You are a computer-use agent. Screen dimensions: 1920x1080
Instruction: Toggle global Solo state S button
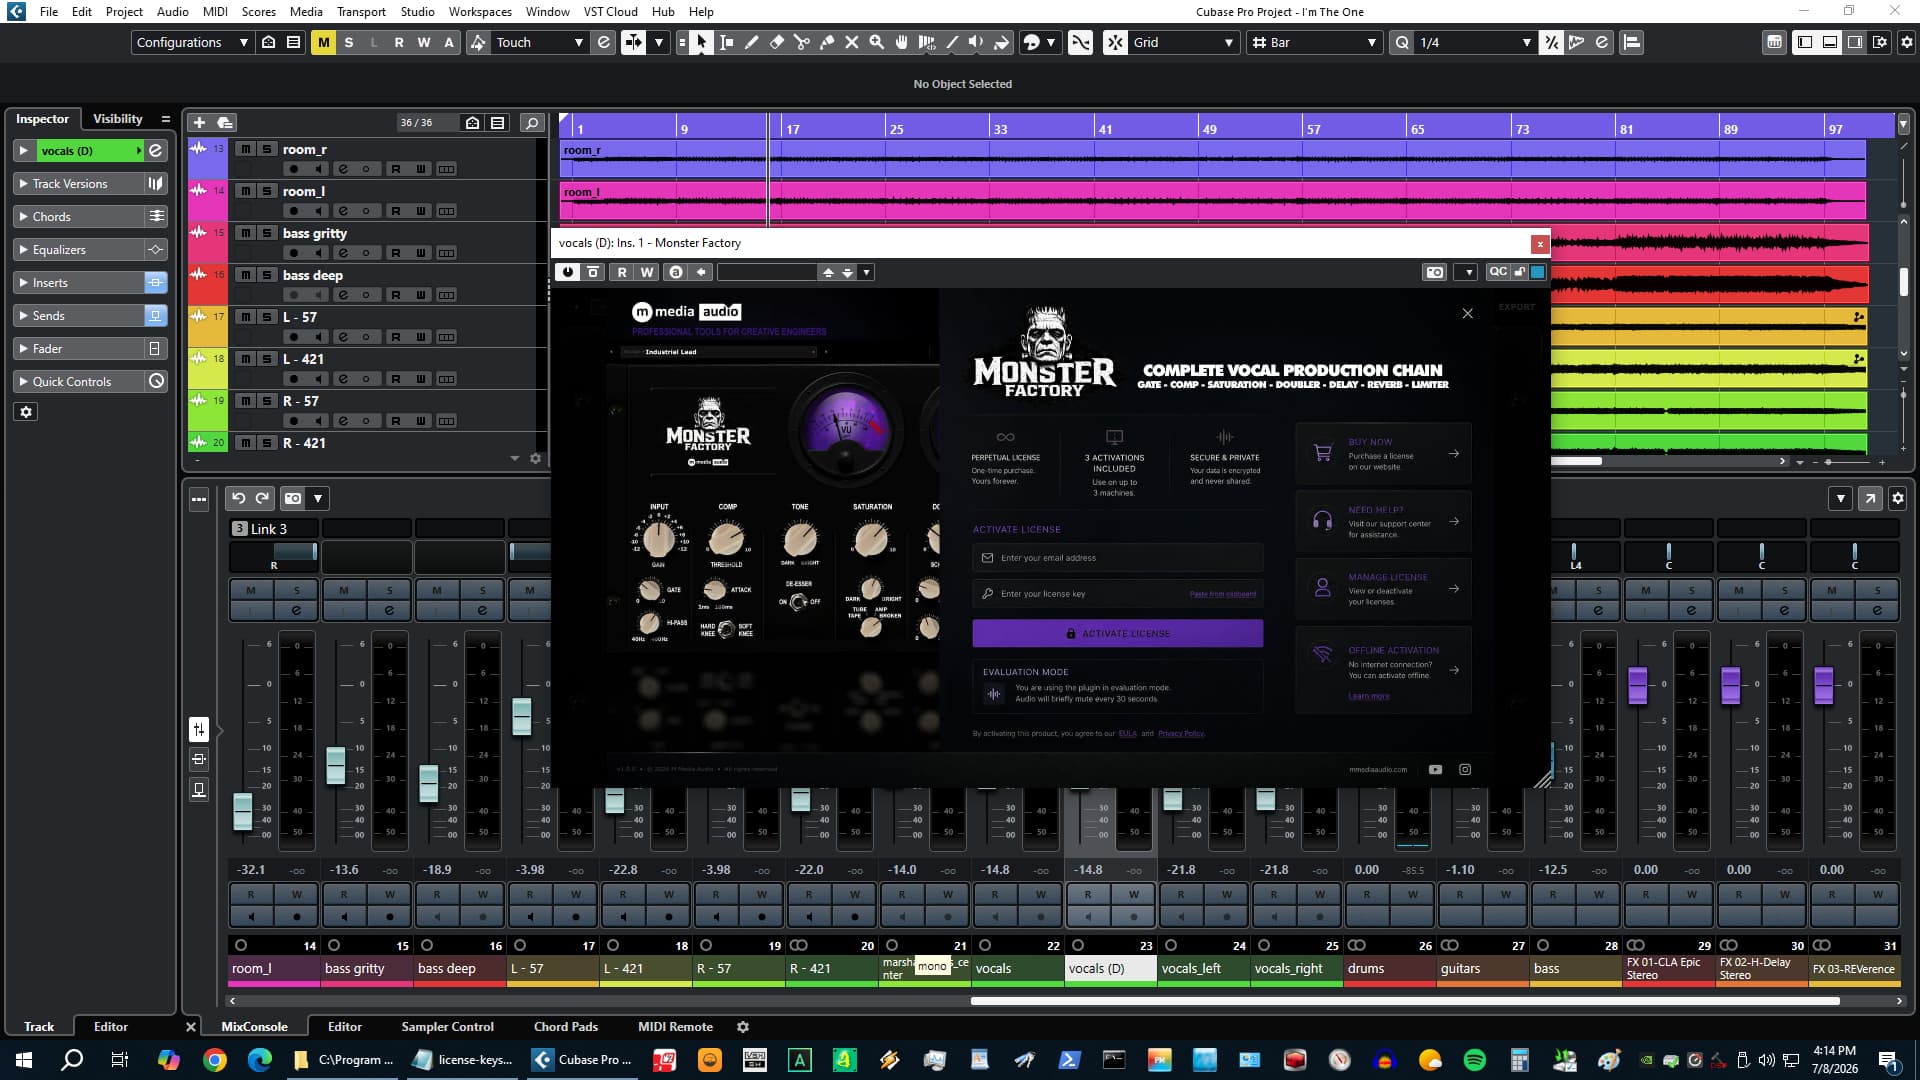[348, 42]
